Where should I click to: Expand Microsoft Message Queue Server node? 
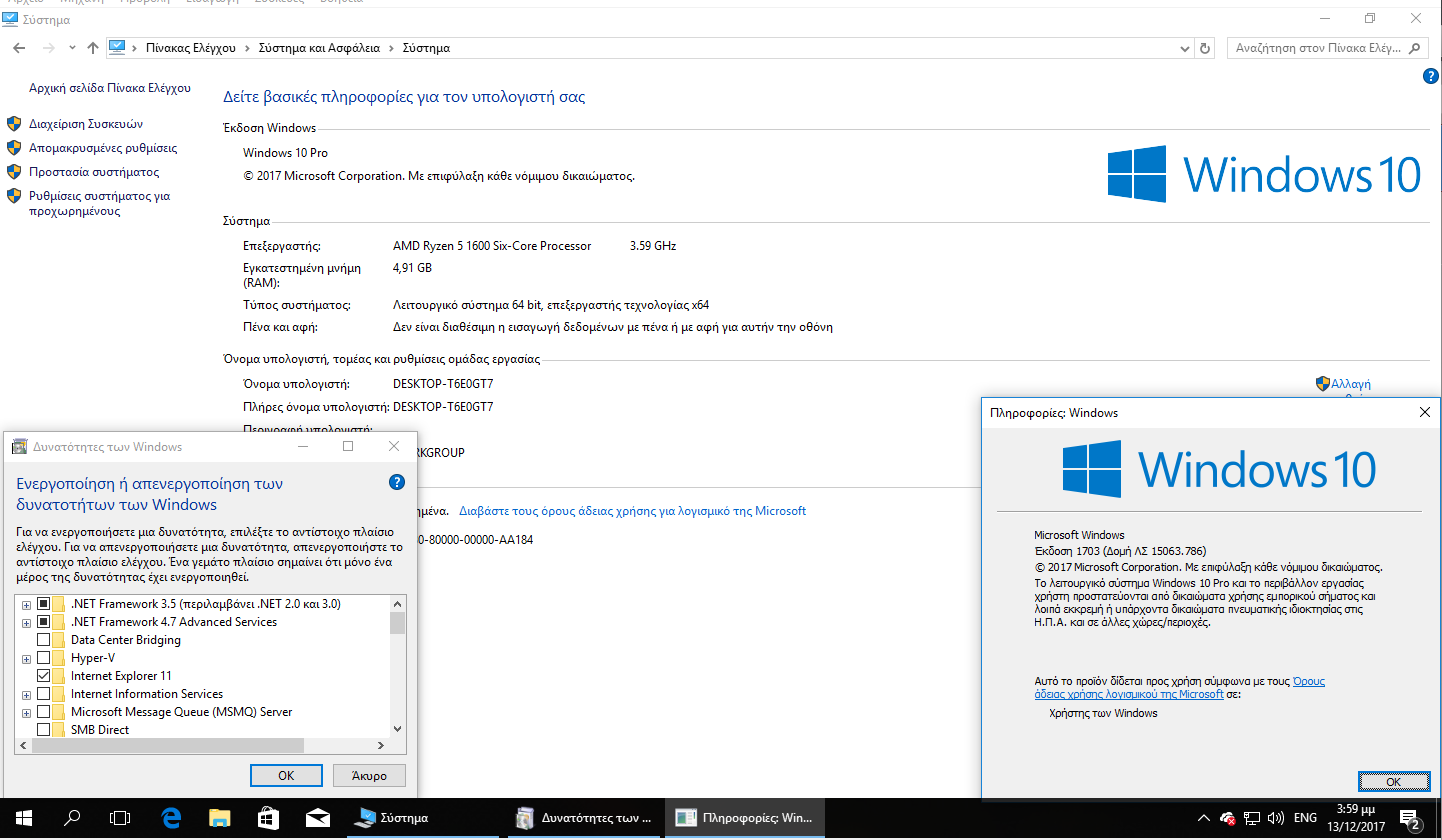[x=26, y=712]
